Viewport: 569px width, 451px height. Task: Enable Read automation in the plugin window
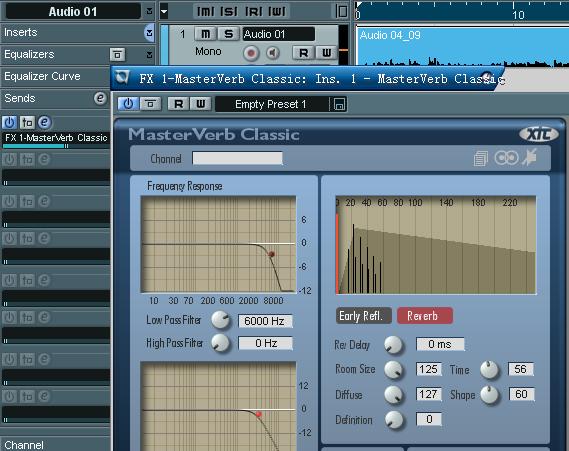coord(179,104)
